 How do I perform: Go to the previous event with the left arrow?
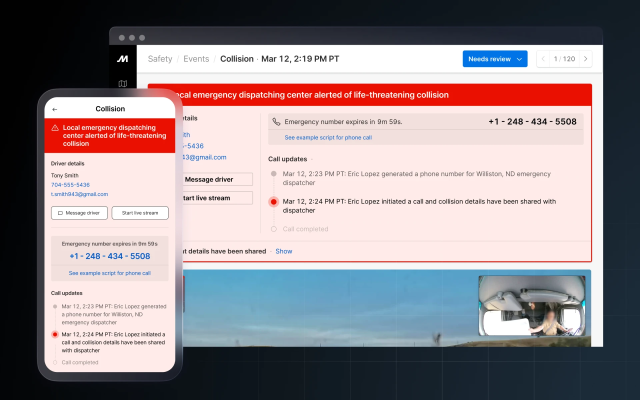(x=545, y=59)
